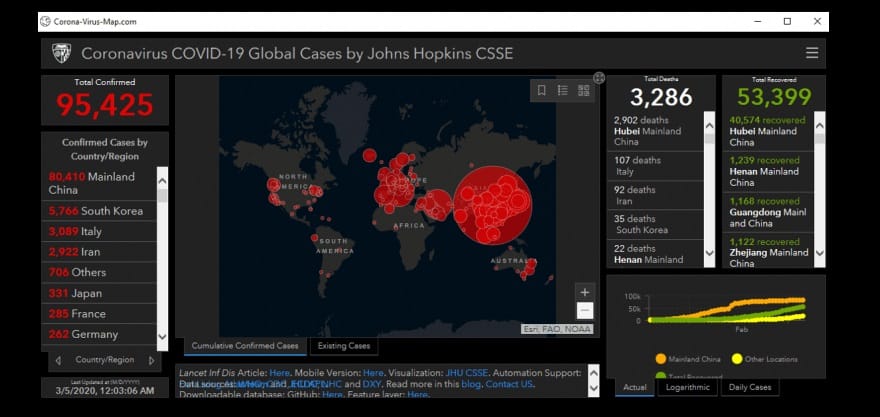Go to next Country/Region view arrow
The height and width of the screenshot is (417, 880).
click(151, 360)
